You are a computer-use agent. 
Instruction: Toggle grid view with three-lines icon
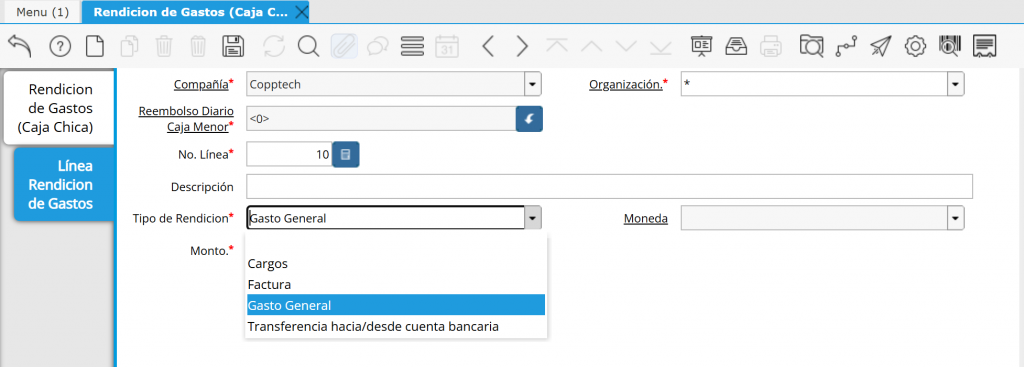413,46
